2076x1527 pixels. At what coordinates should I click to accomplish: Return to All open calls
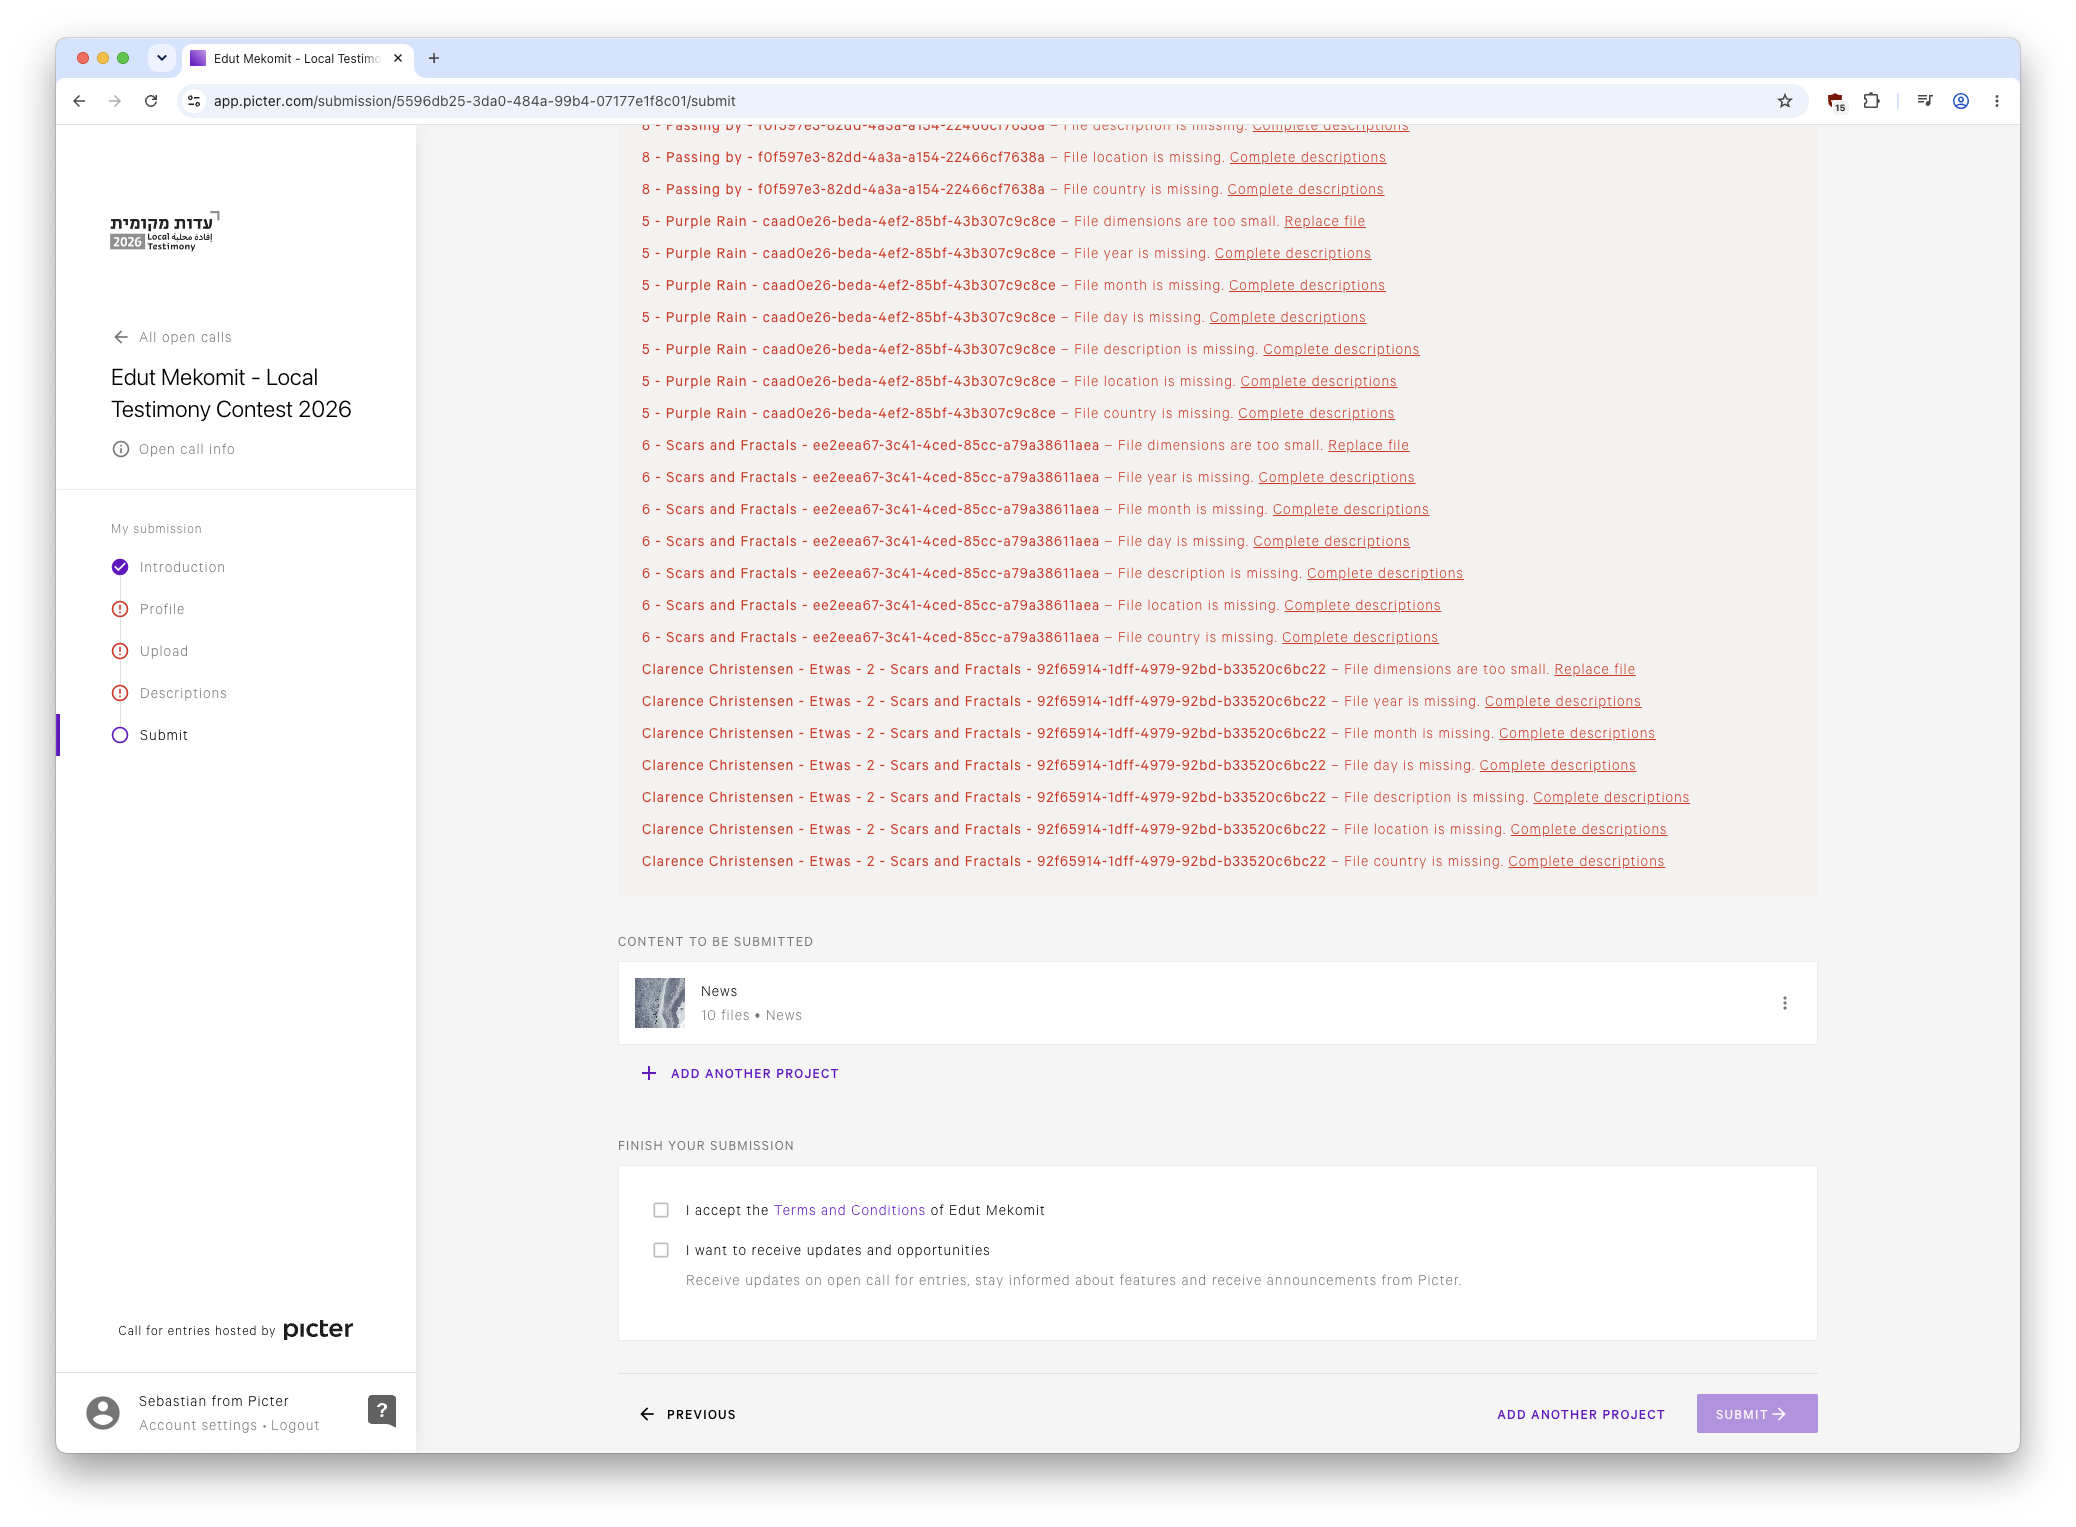pos(173,337)
